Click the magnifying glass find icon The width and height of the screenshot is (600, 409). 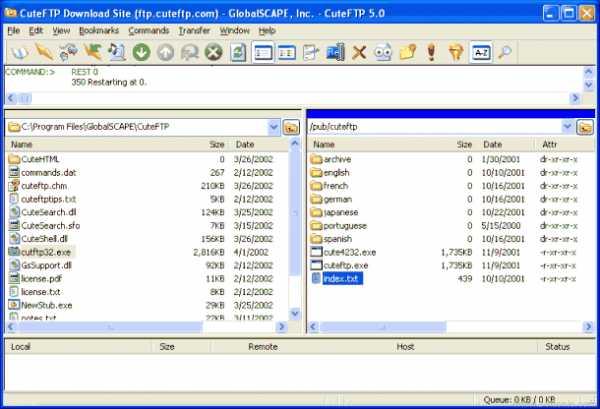click(x=505, y=52)
